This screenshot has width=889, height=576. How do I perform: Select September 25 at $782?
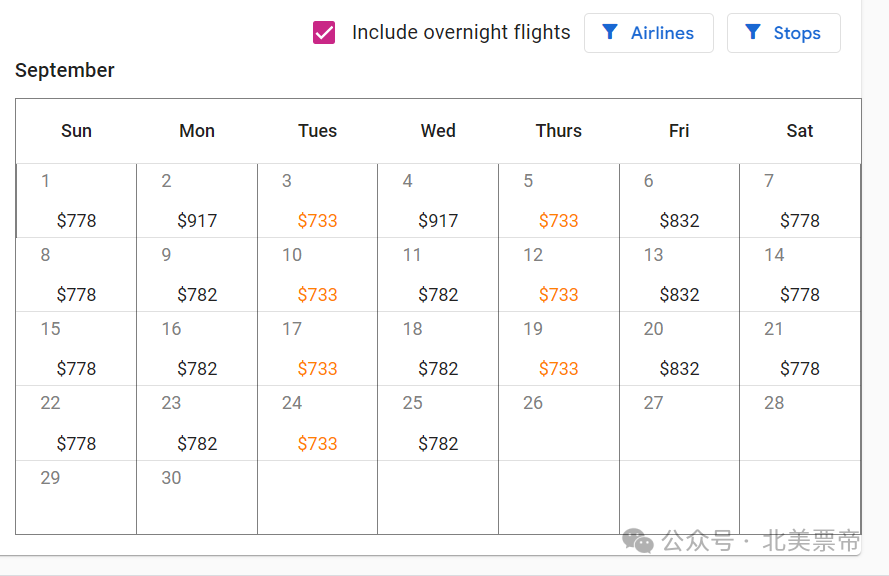[438, 423]
